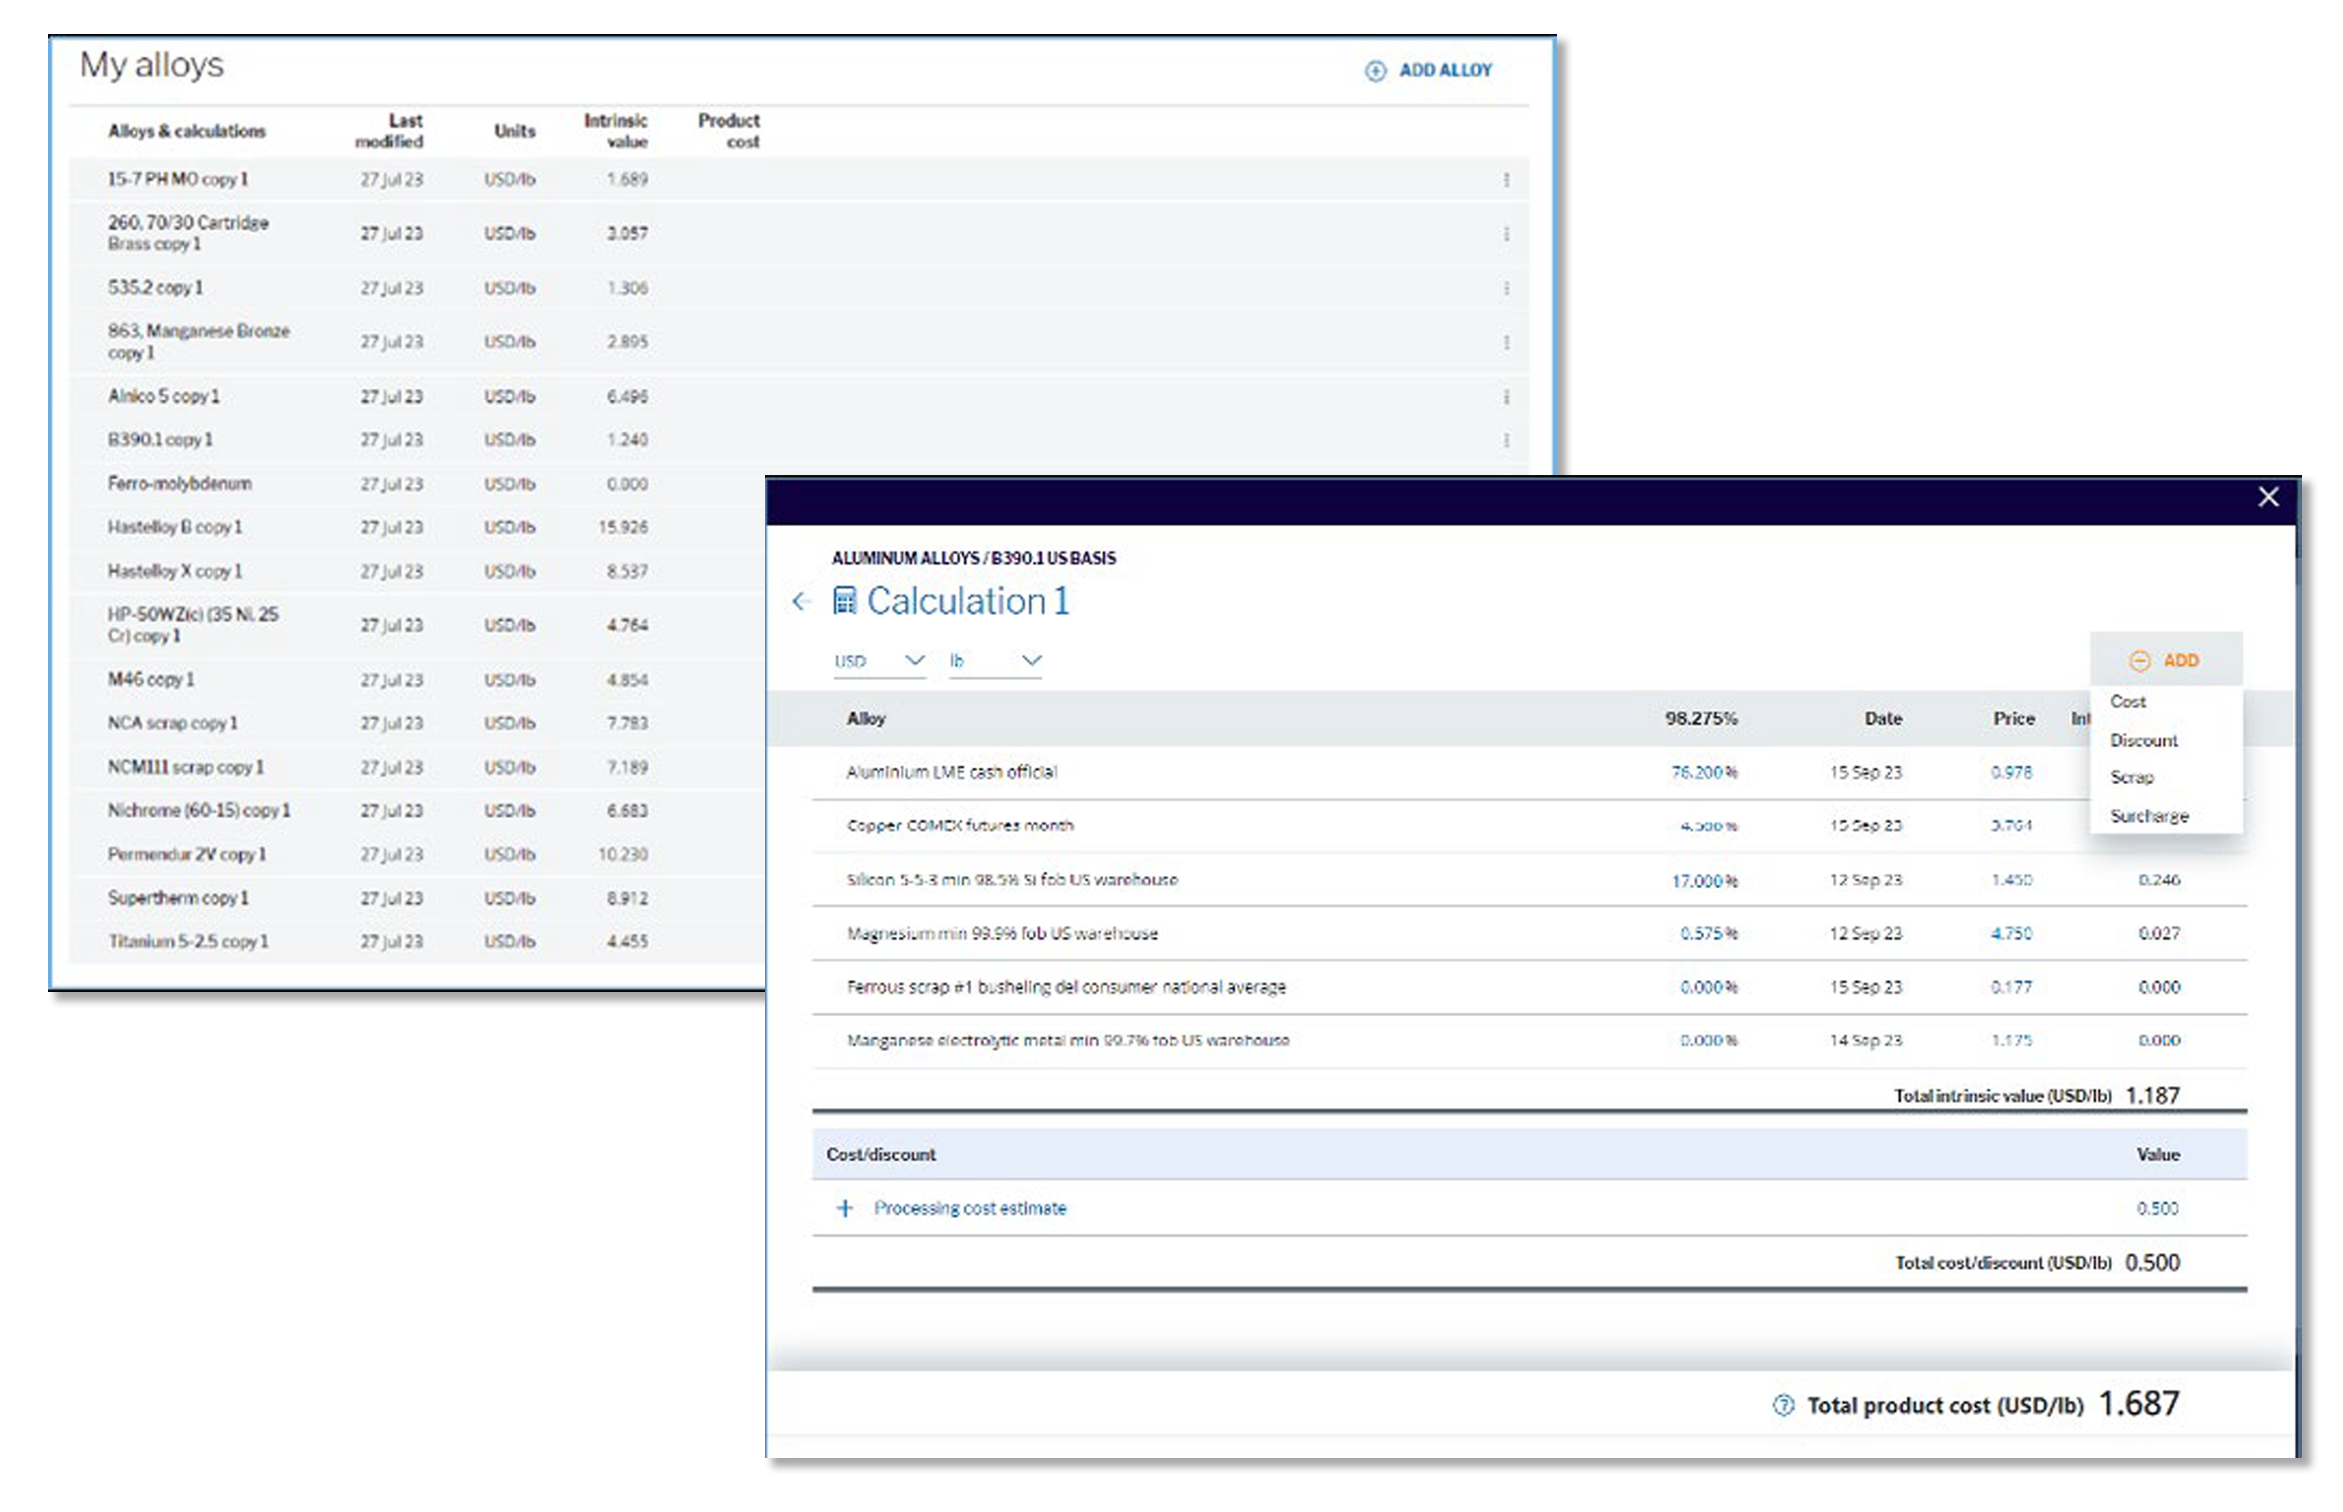Select Discount from the Add menu
The width and height of the screenshot is (2343, 1512).
tap(2143, 741)
